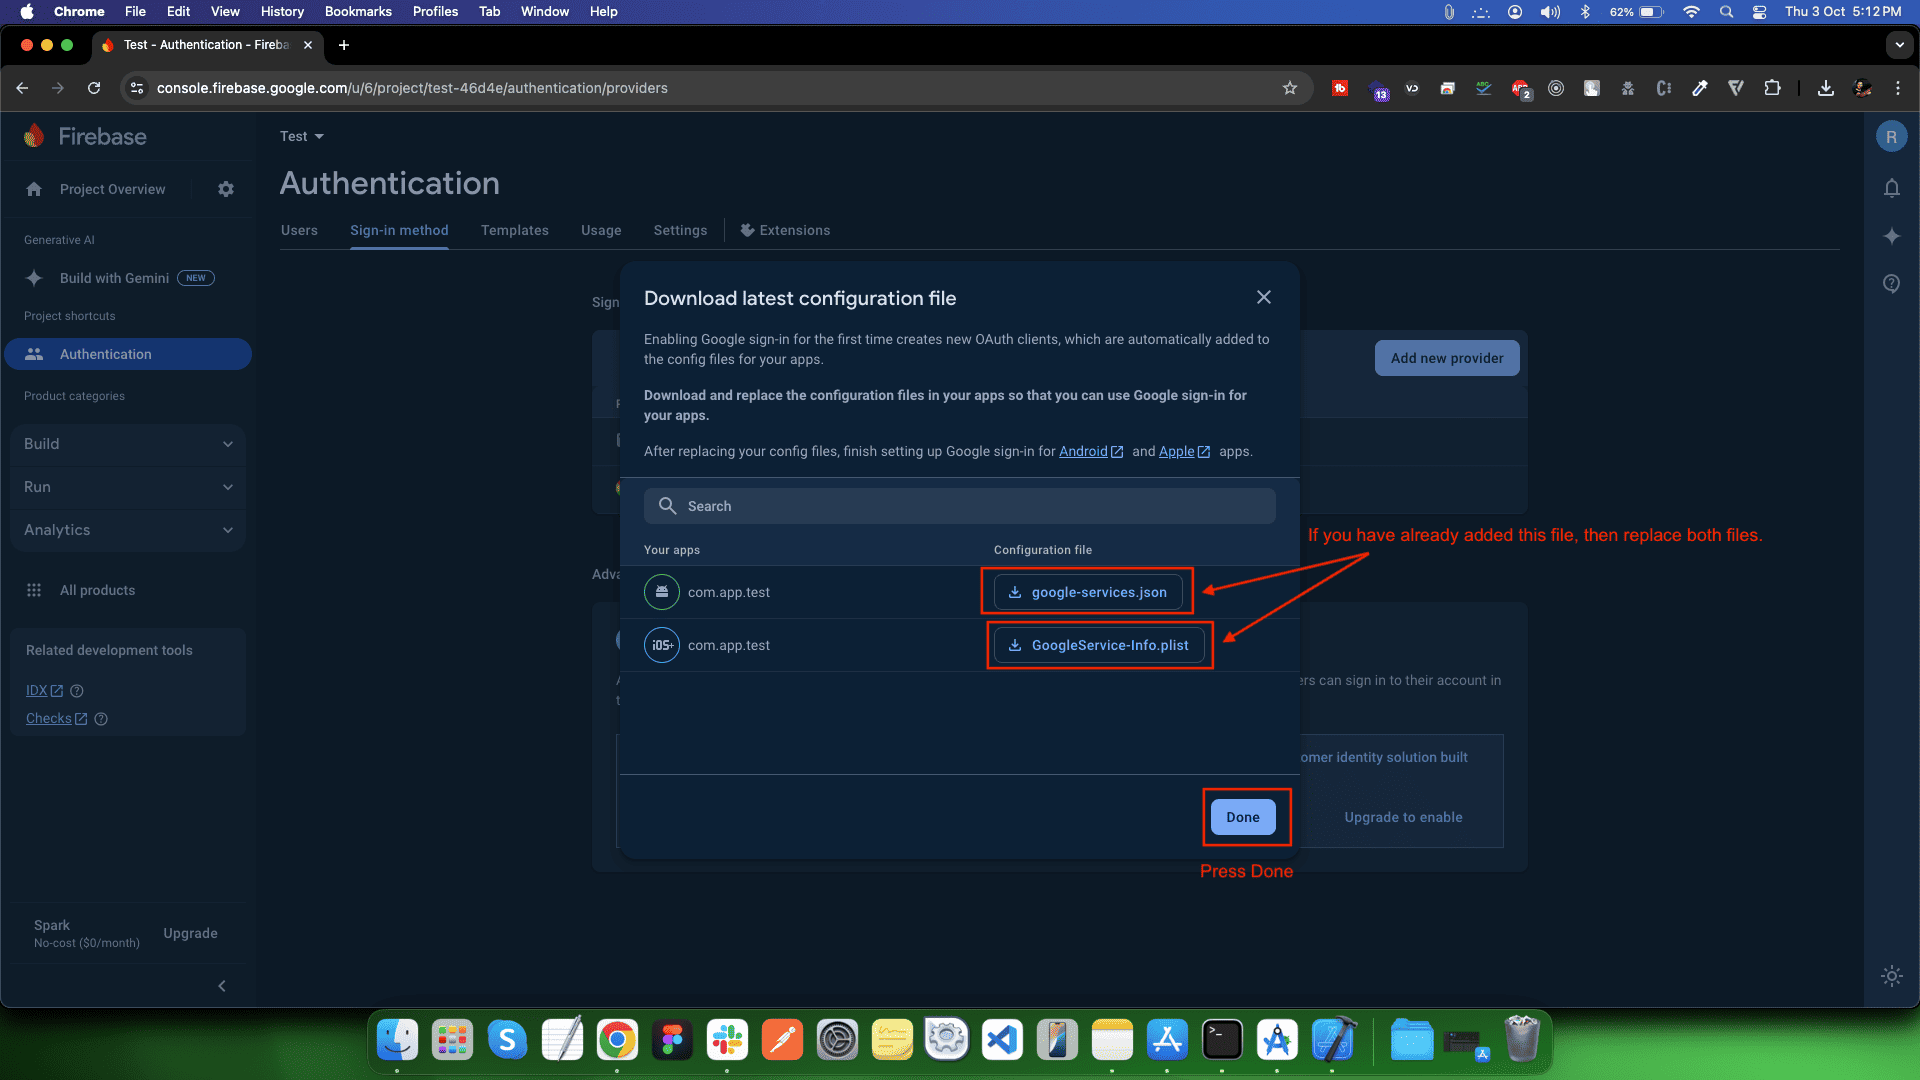This screenshot has width=1920, height=1080.
Task: Switch to the Templates tab
Action: click(x=514, y=230)
